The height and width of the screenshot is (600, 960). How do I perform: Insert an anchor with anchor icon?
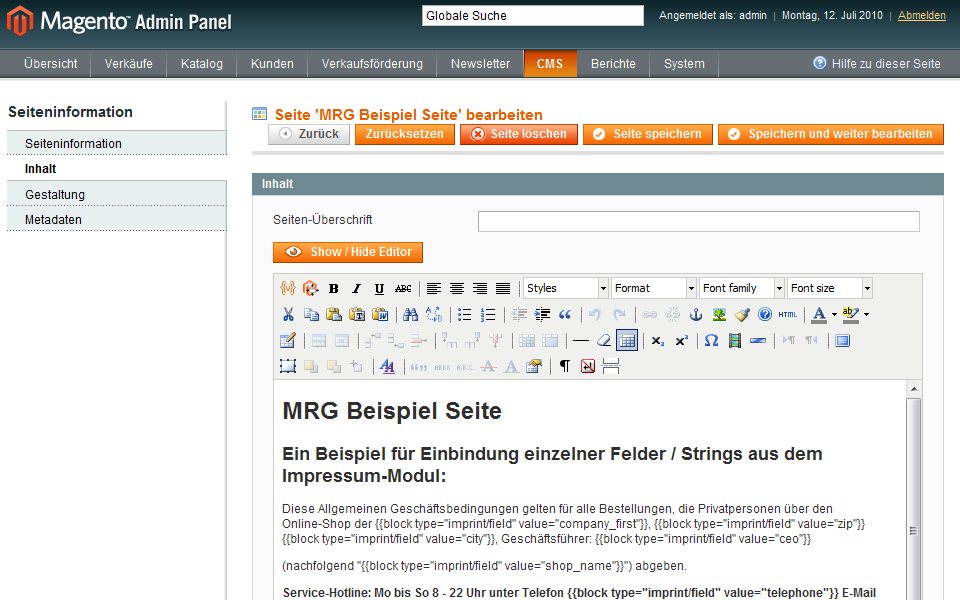tap(696, 315)
